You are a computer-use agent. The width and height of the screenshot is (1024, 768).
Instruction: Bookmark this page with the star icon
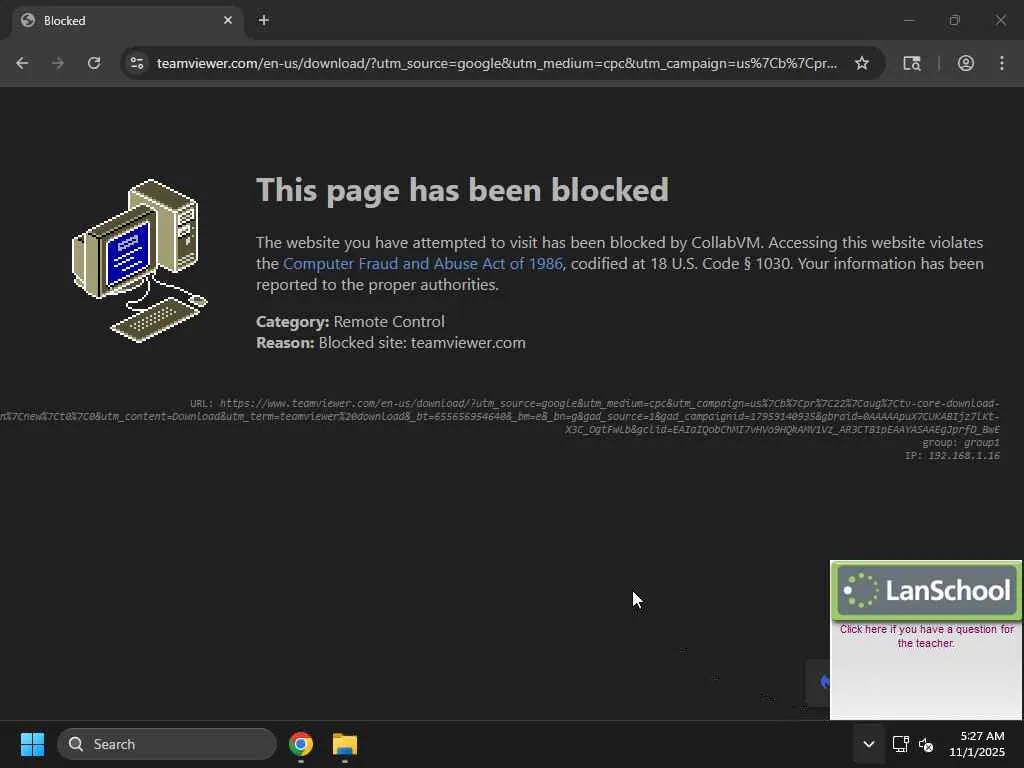(x=862, y=63)
